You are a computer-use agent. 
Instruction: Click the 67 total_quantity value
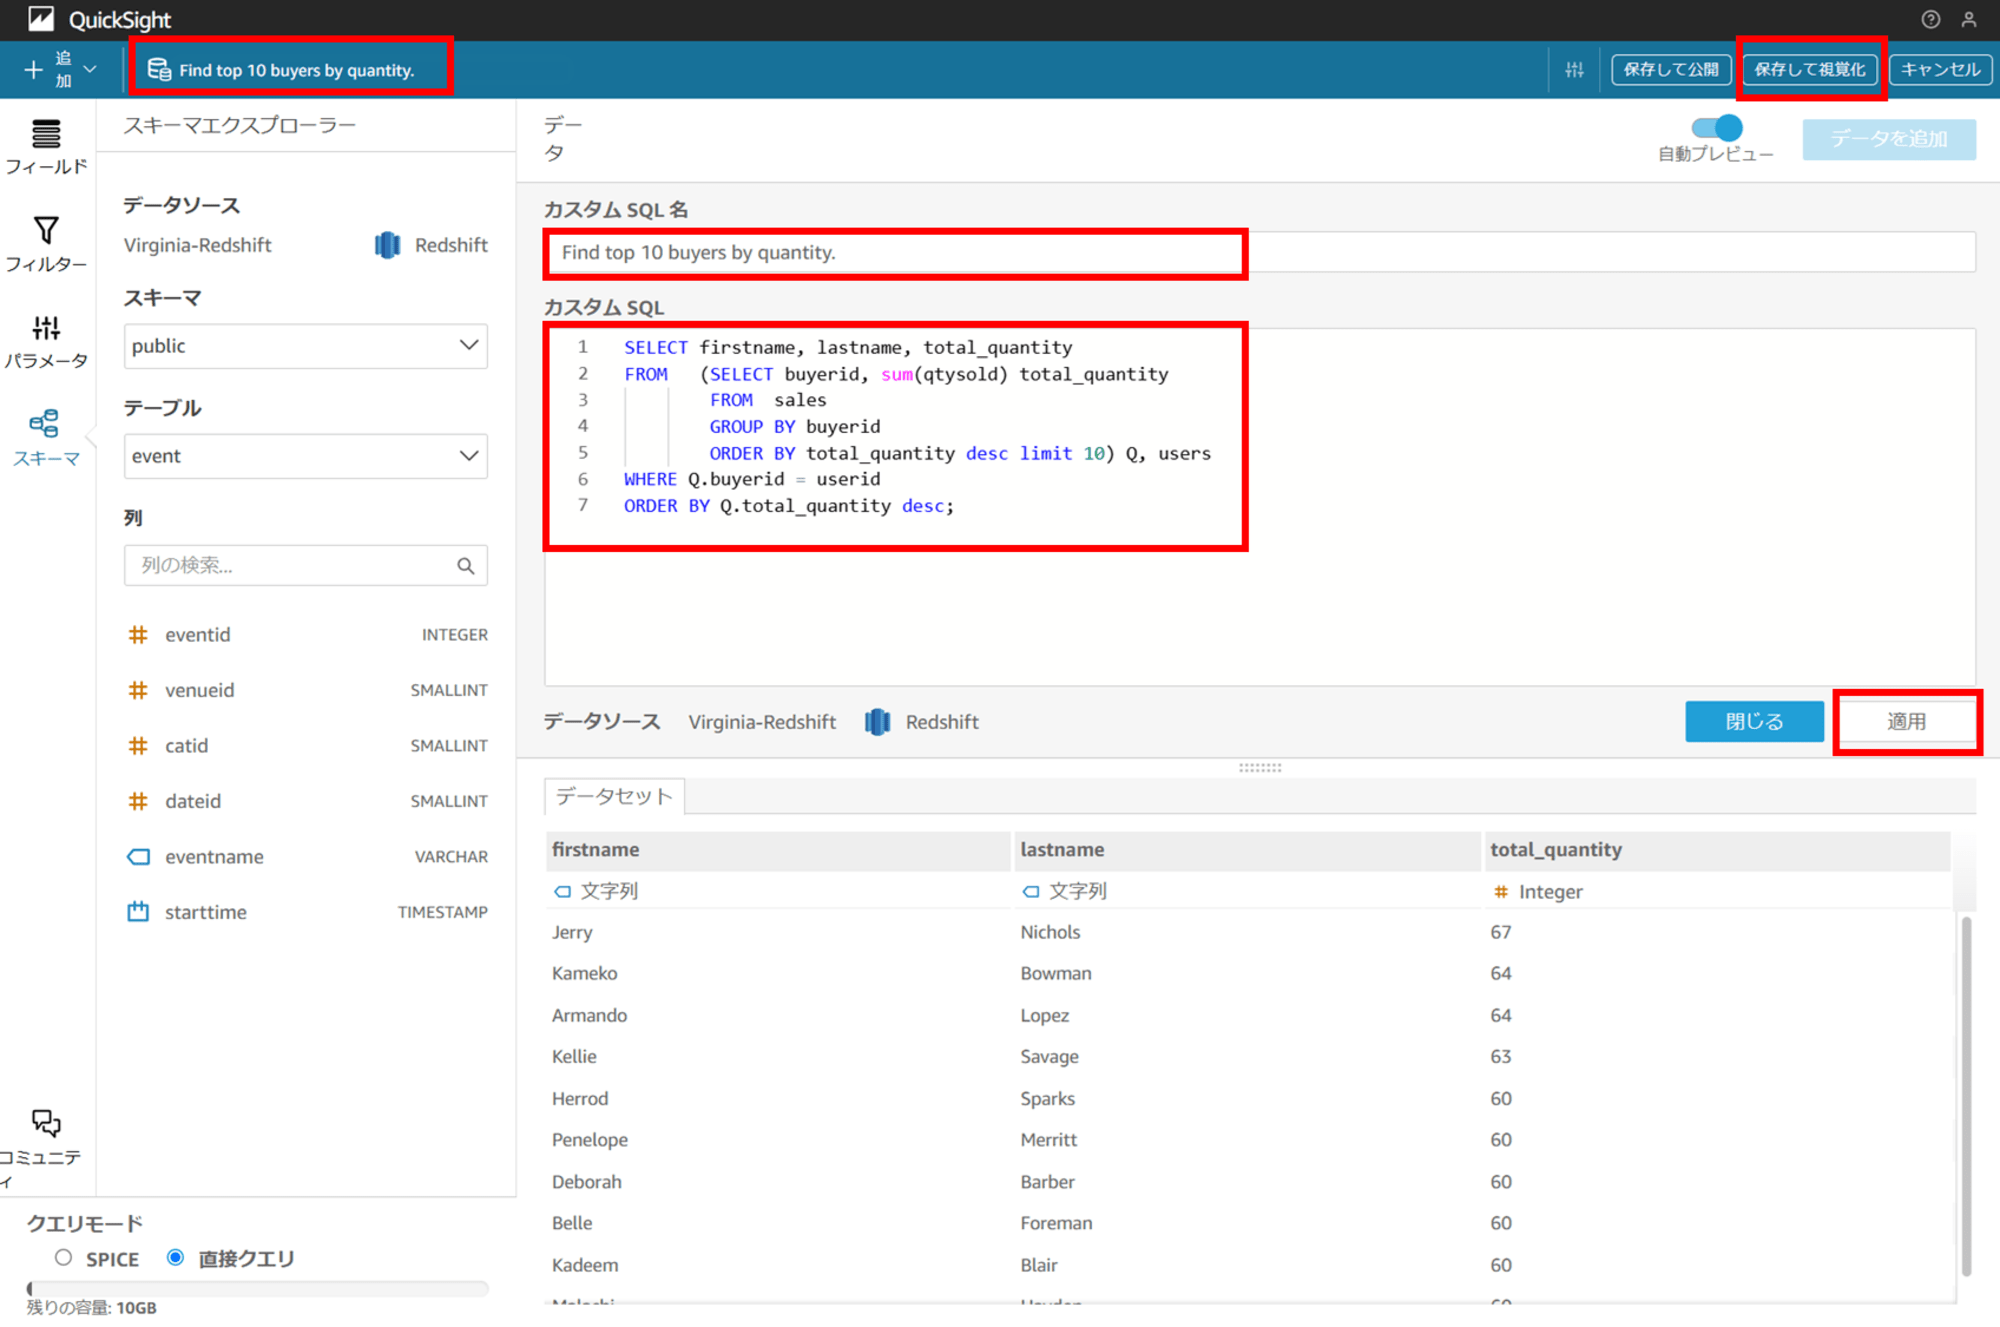click(x=1500, y=932)
